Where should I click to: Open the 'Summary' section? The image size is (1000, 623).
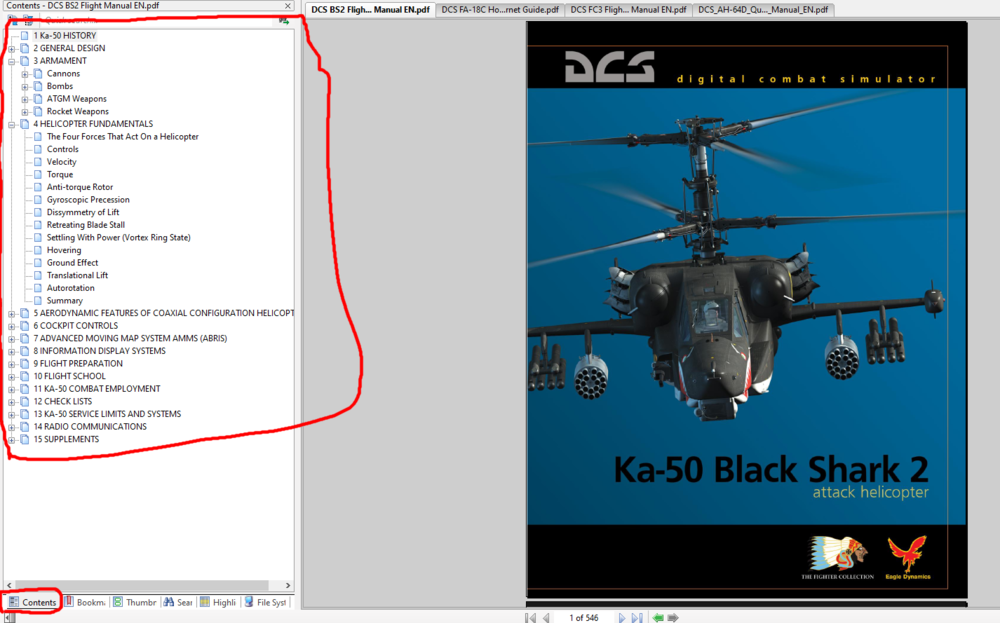click(x=64, y=300)
